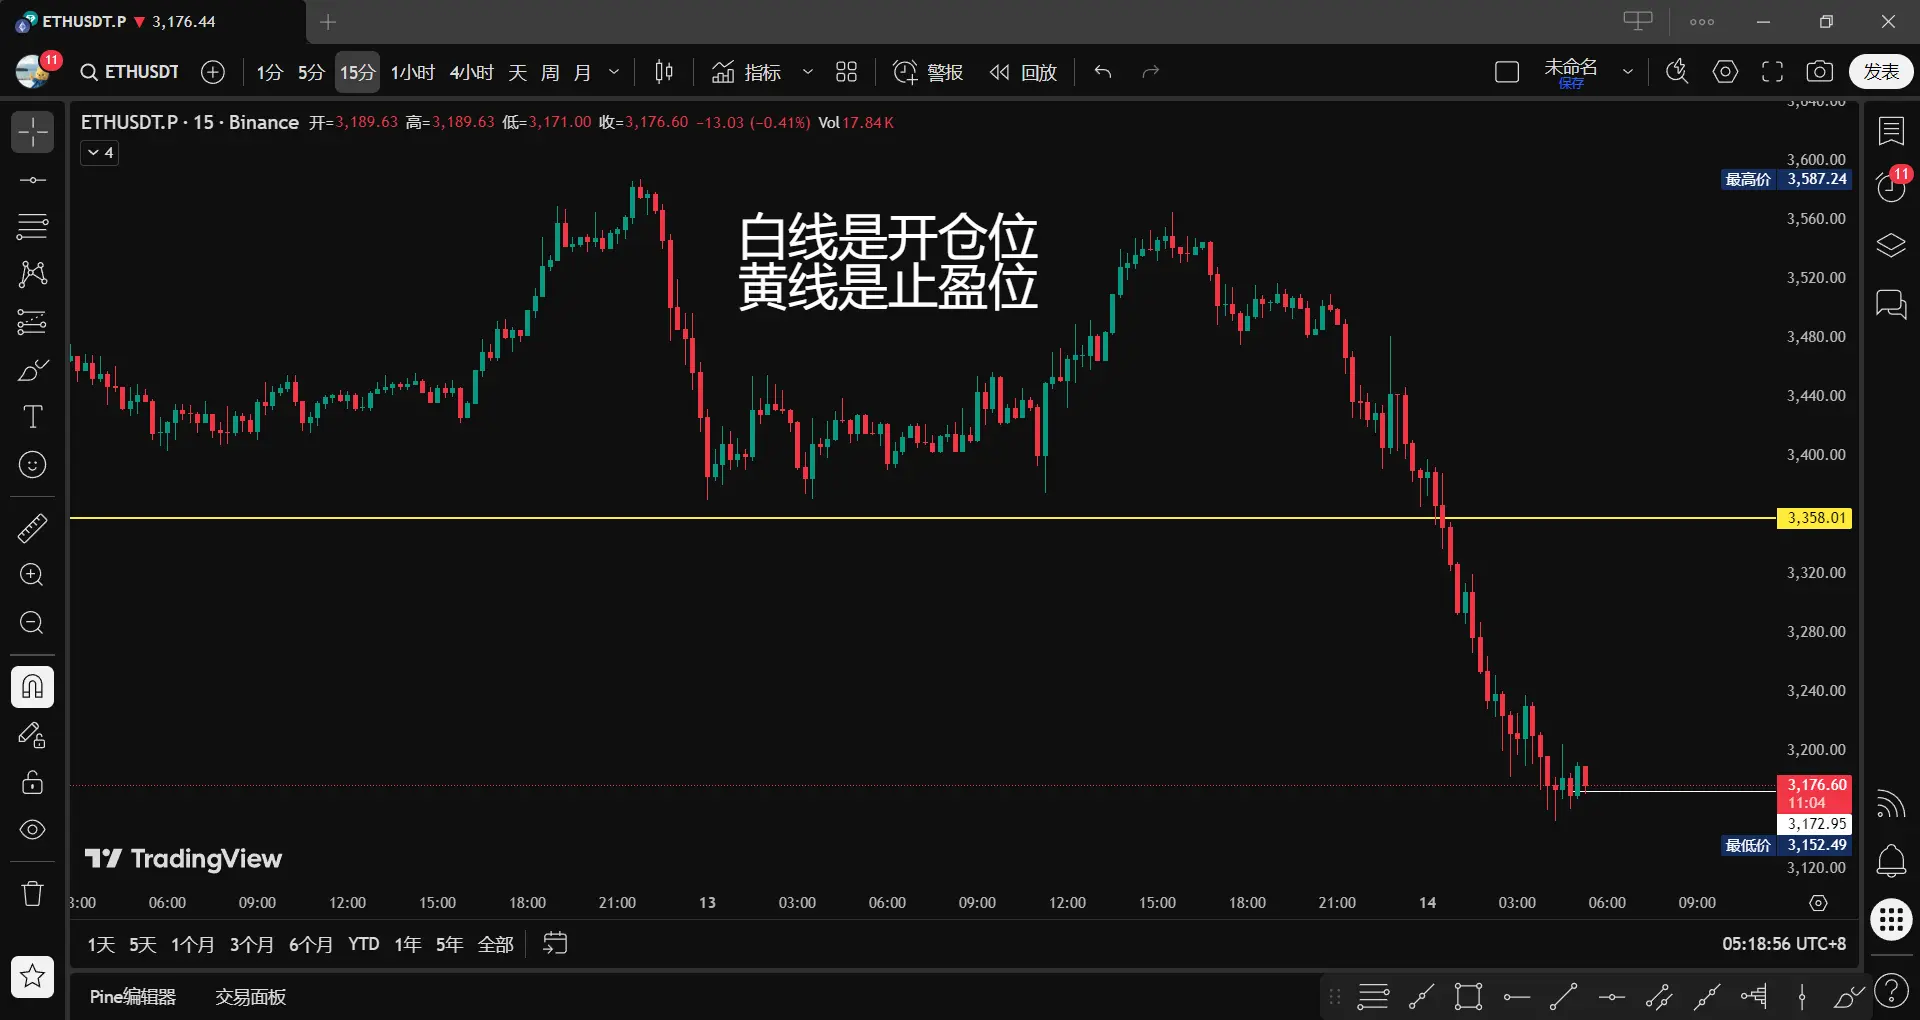Screen dimensions: 1920x1020
Task: Open the notifications bell panel
Action: coord(1891,861)
